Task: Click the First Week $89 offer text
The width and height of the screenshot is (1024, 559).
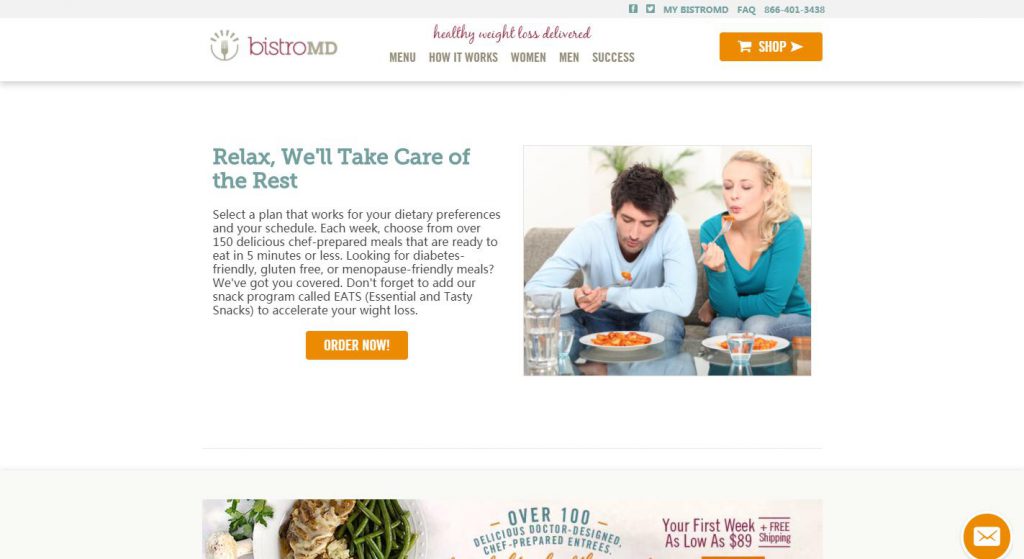Action: (x=726, y=533)
